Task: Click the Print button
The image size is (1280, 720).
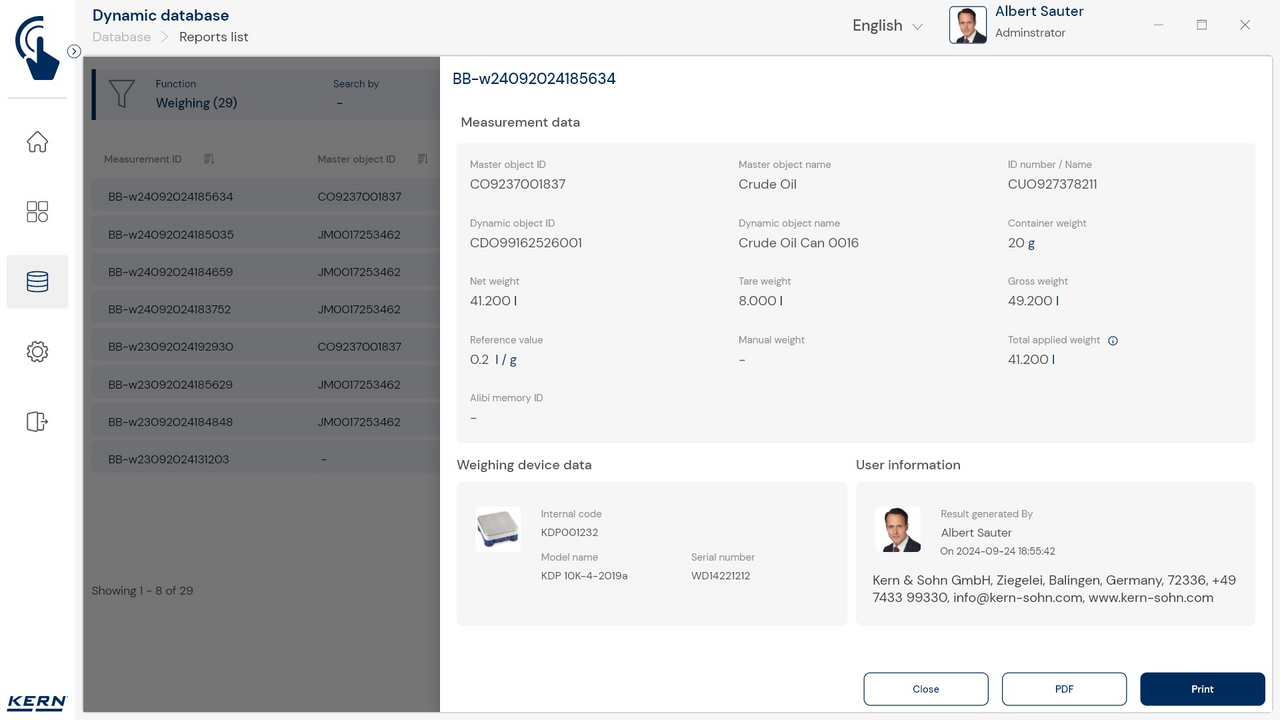Action: point(1202,689)
